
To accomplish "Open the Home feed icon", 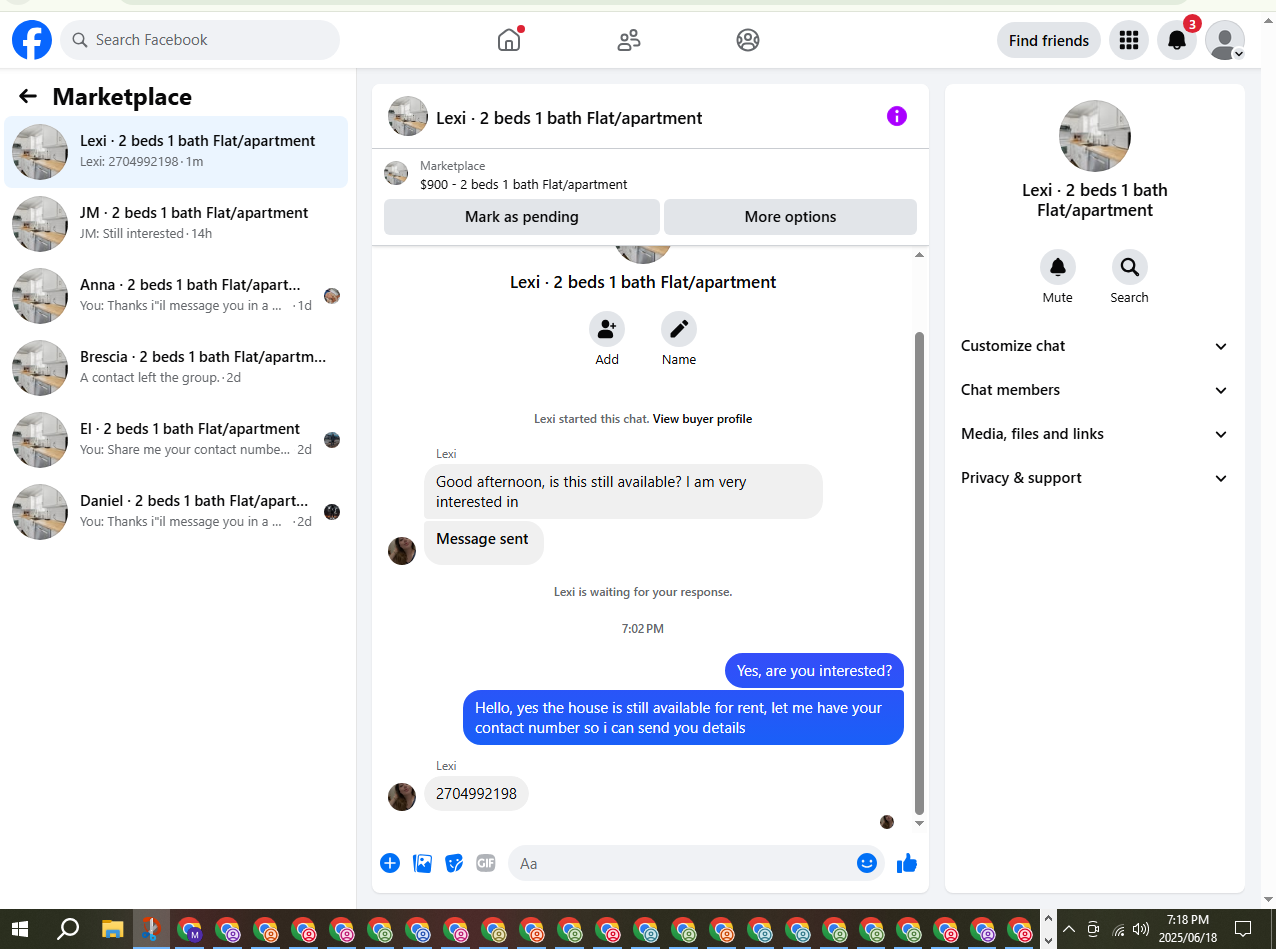I will tap(510, 40).
